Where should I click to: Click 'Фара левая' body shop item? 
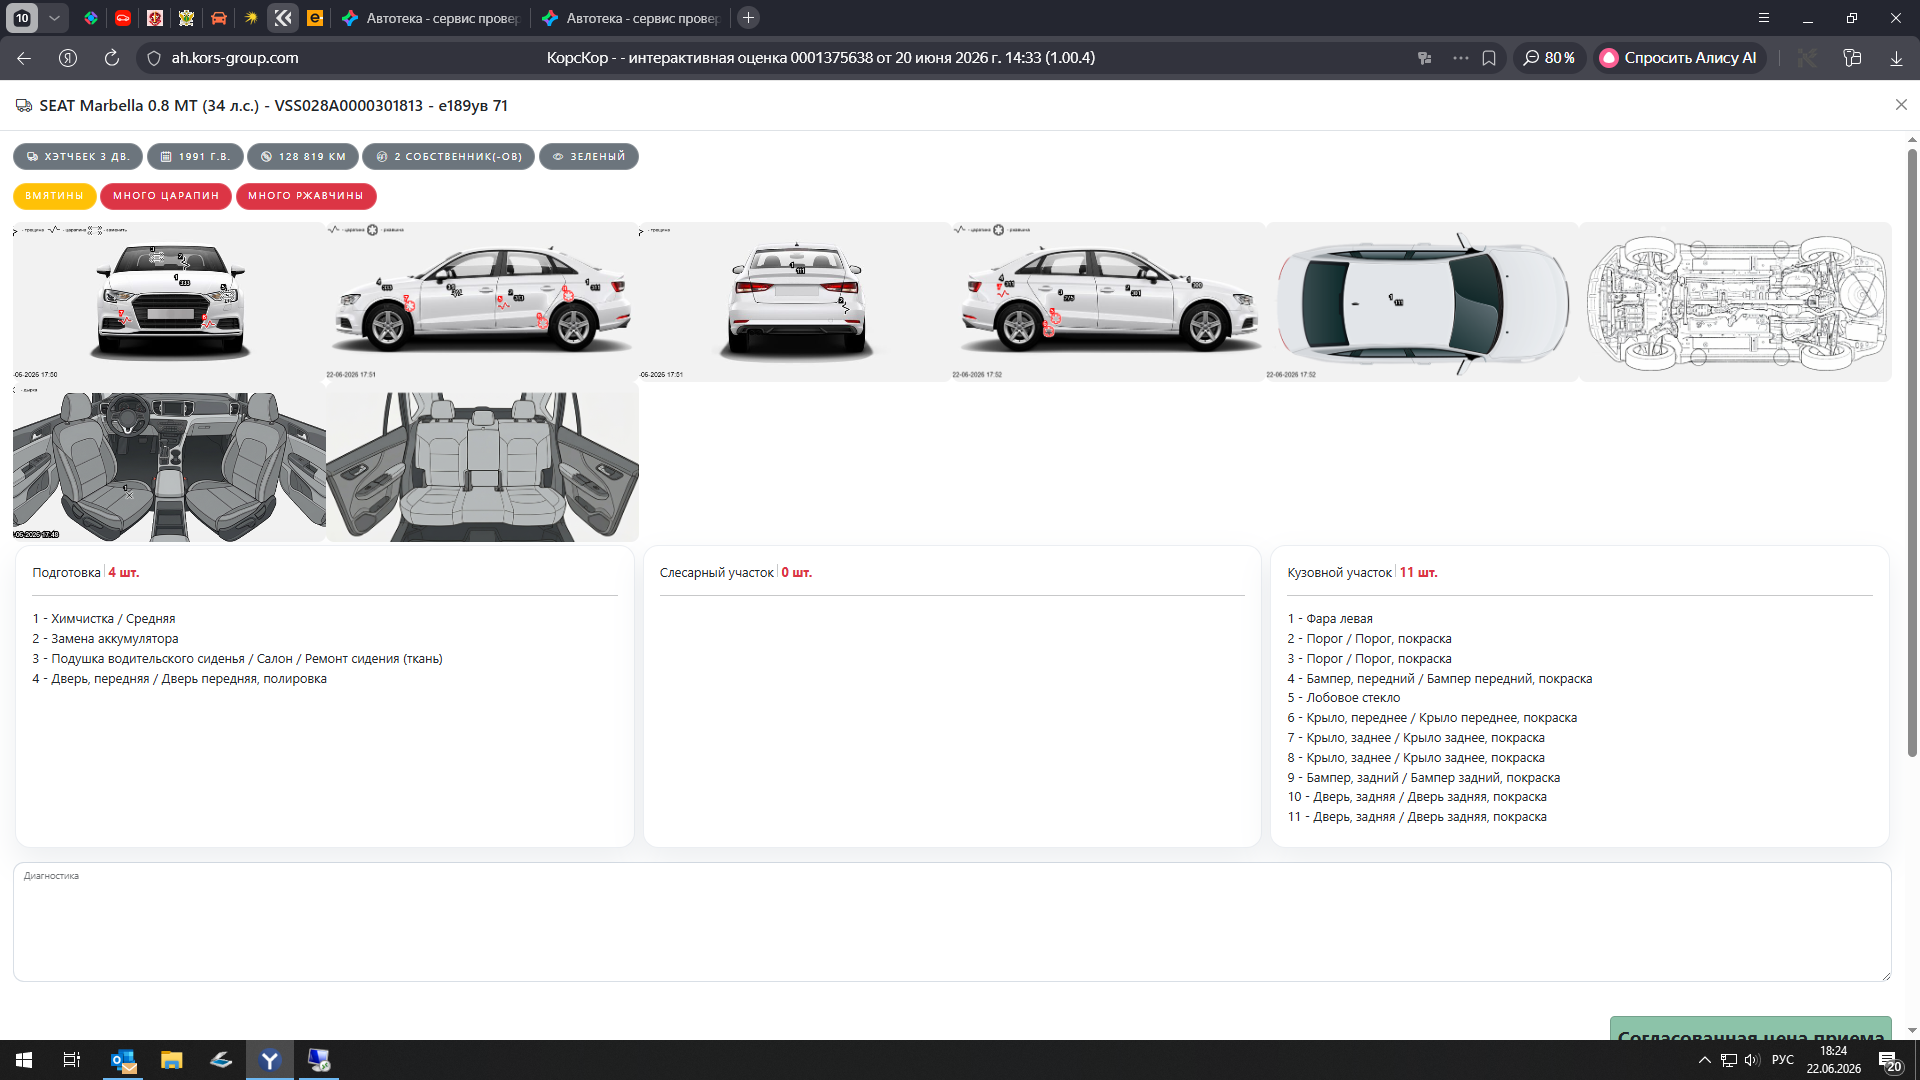click(1330, 619)
